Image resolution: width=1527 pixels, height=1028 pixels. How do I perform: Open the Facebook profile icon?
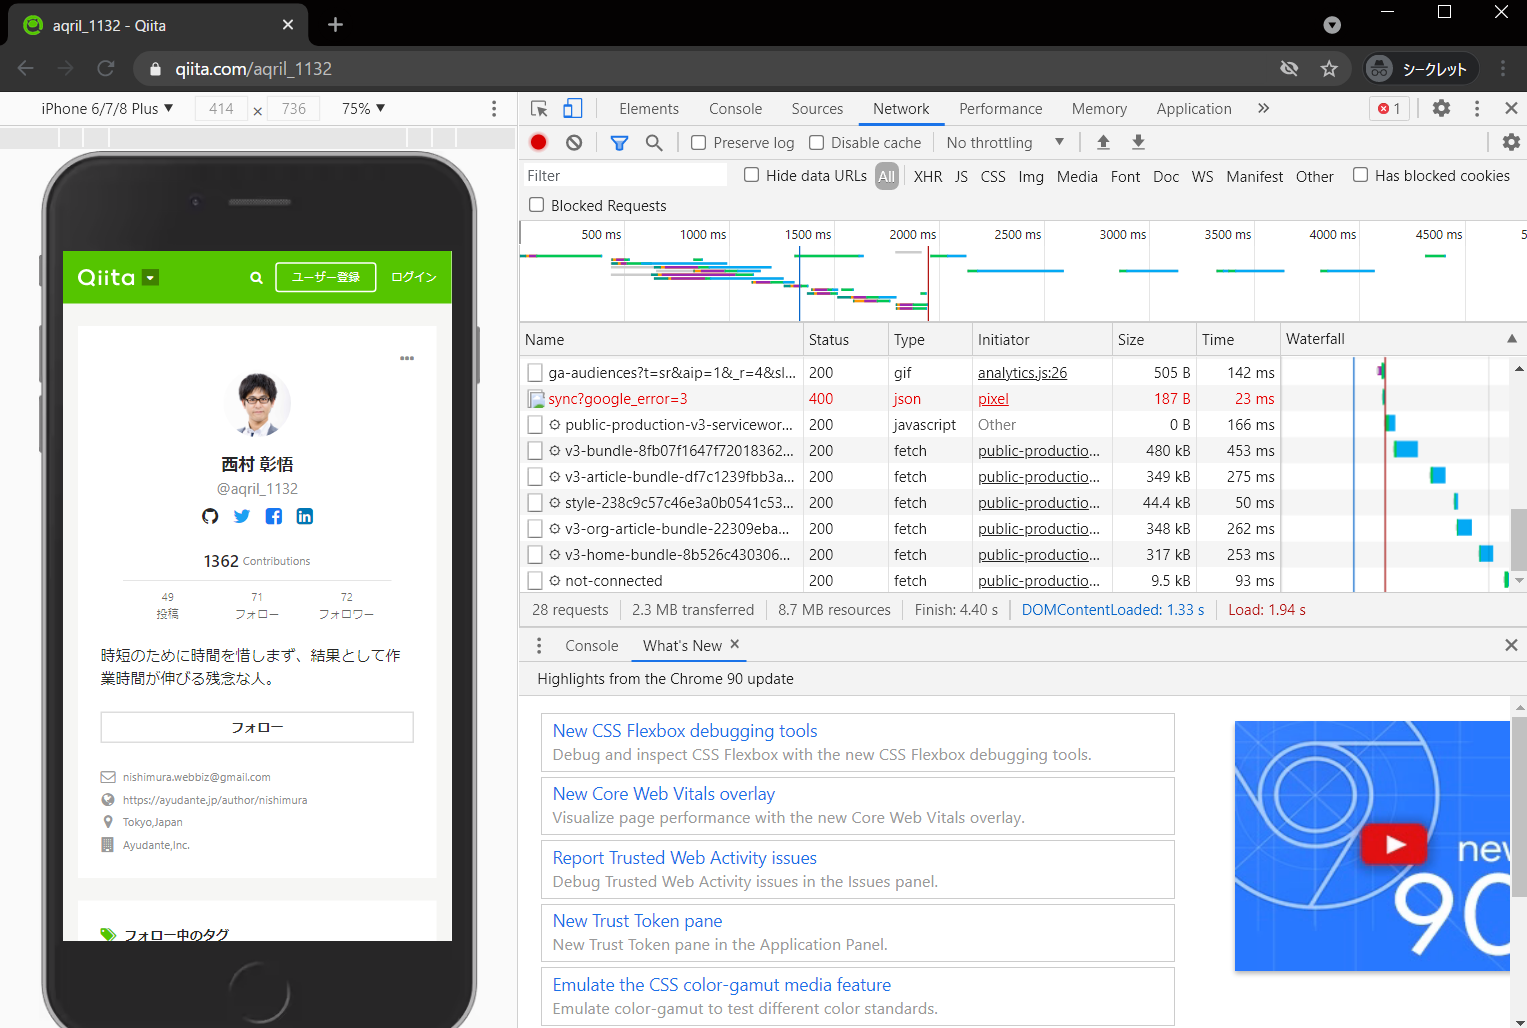[273, 516]
